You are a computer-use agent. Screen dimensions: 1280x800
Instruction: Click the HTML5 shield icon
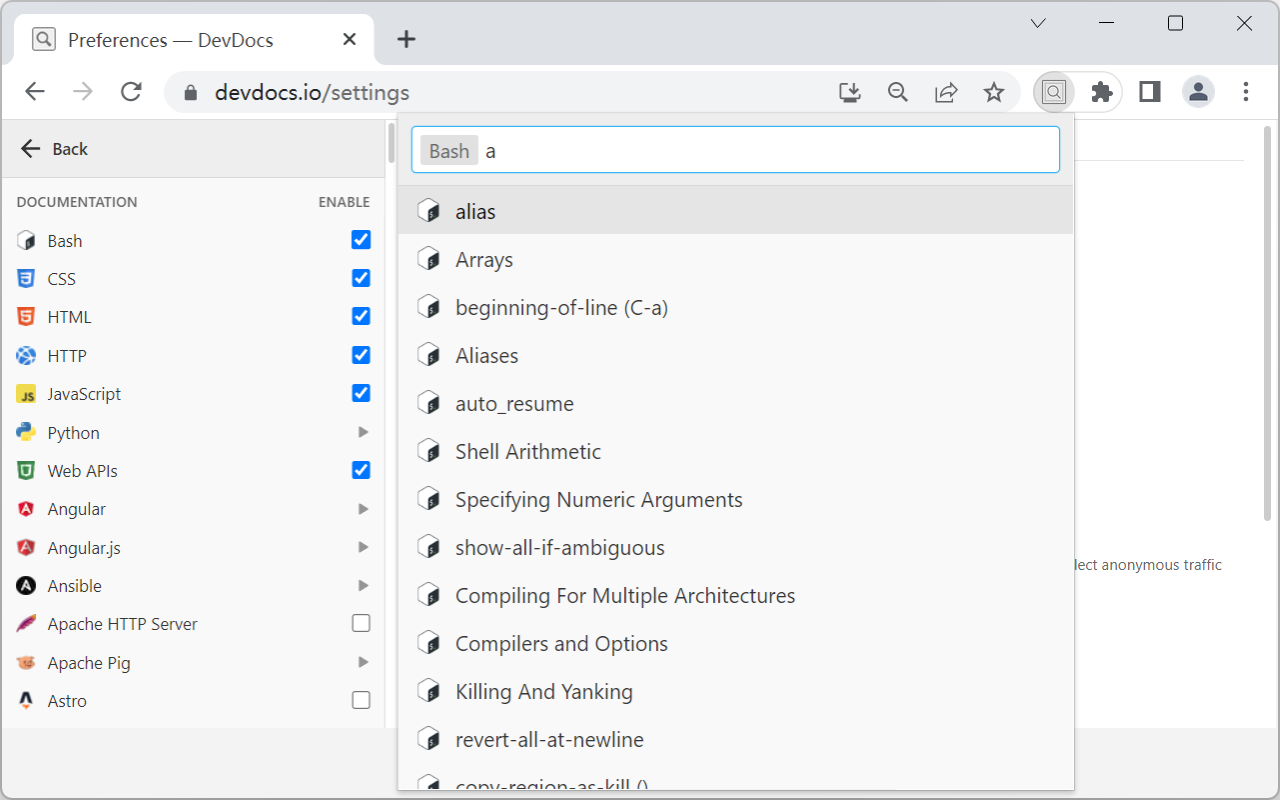click(x=25, y=316)
